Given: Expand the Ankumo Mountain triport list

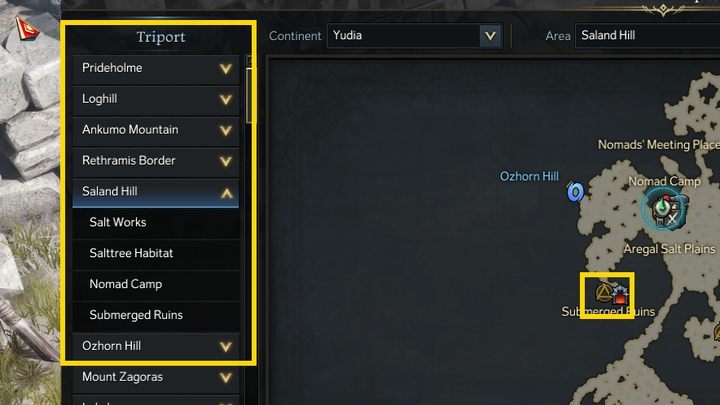Looking at the screenshot, I should click(x=226, y=130).
